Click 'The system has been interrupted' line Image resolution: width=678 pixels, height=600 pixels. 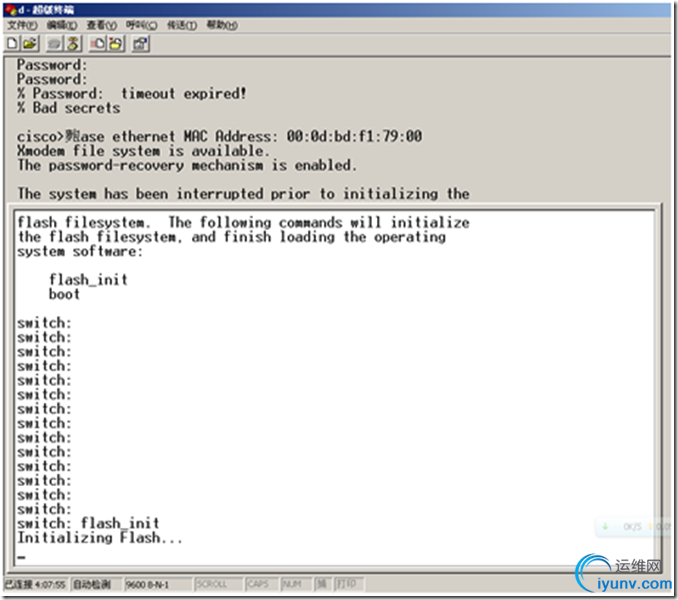pos(243,194)
